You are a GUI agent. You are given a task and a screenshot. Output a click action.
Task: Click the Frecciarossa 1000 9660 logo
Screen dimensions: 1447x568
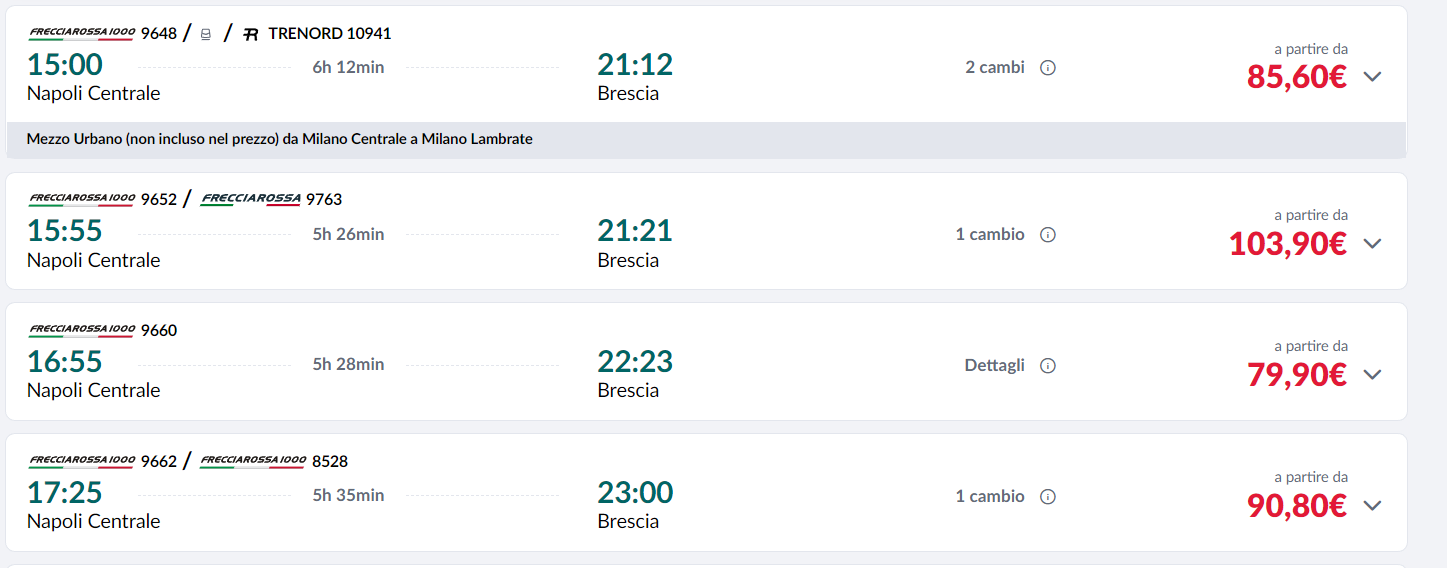coord(81,330)
